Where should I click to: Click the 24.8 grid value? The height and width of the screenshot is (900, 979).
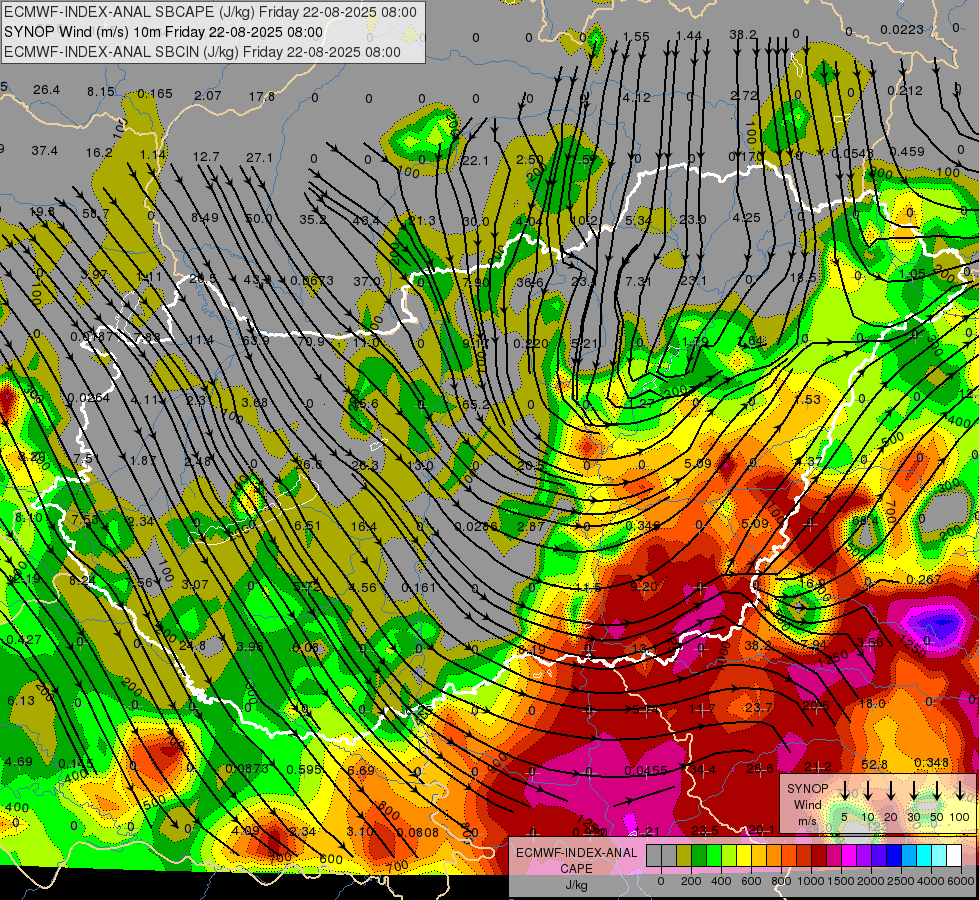coord(192,645)
